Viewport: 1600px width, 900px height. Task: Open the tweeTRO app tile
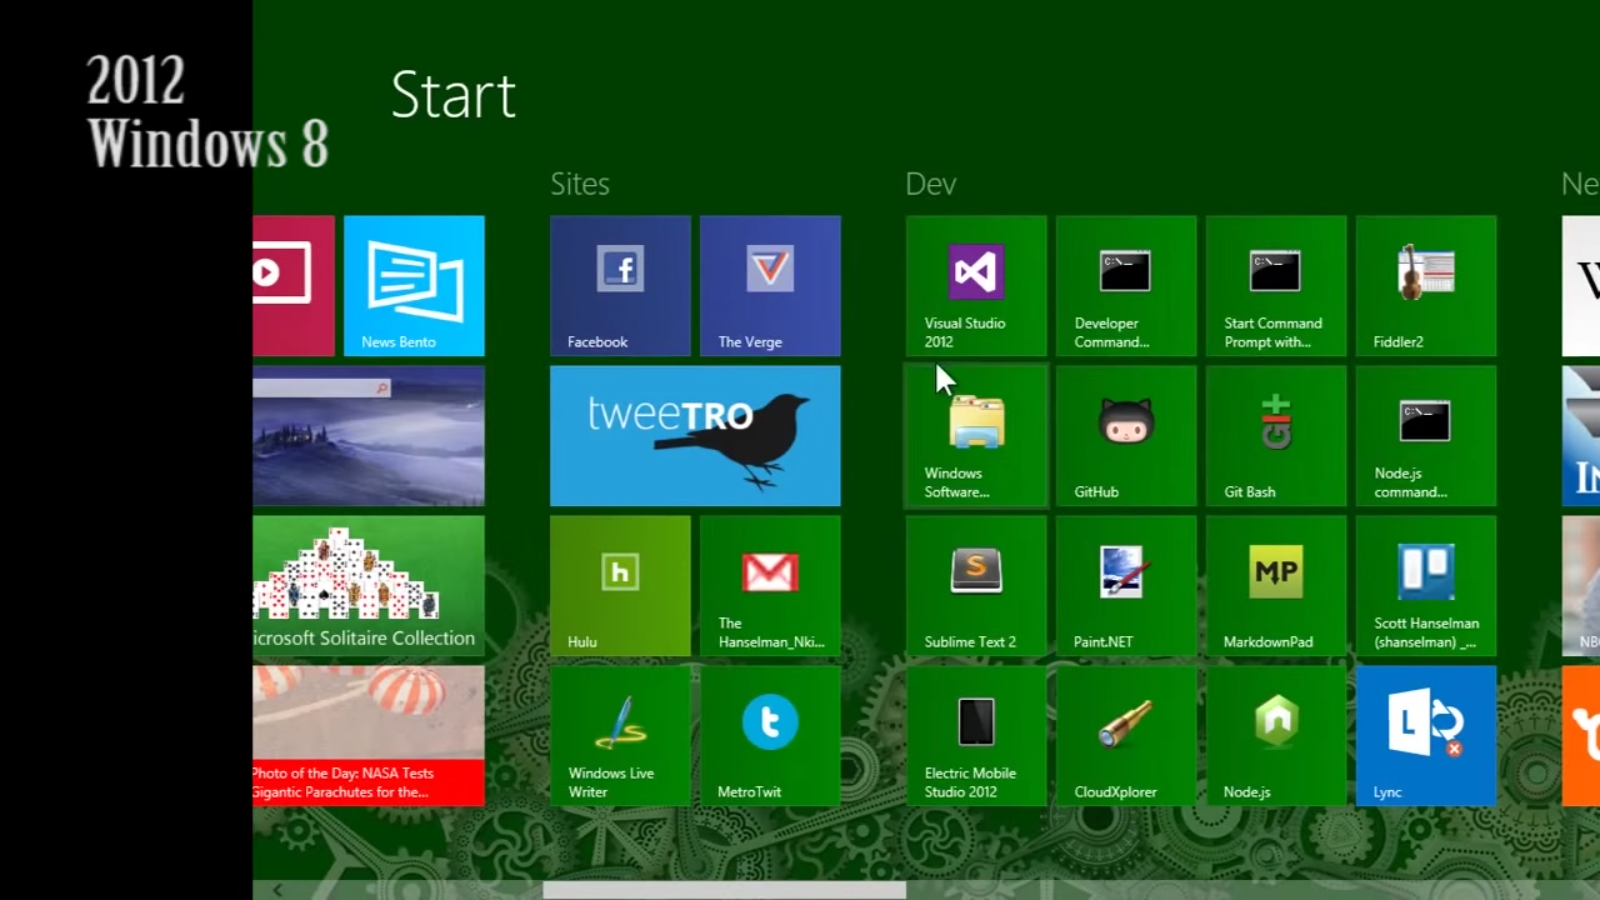695,436
